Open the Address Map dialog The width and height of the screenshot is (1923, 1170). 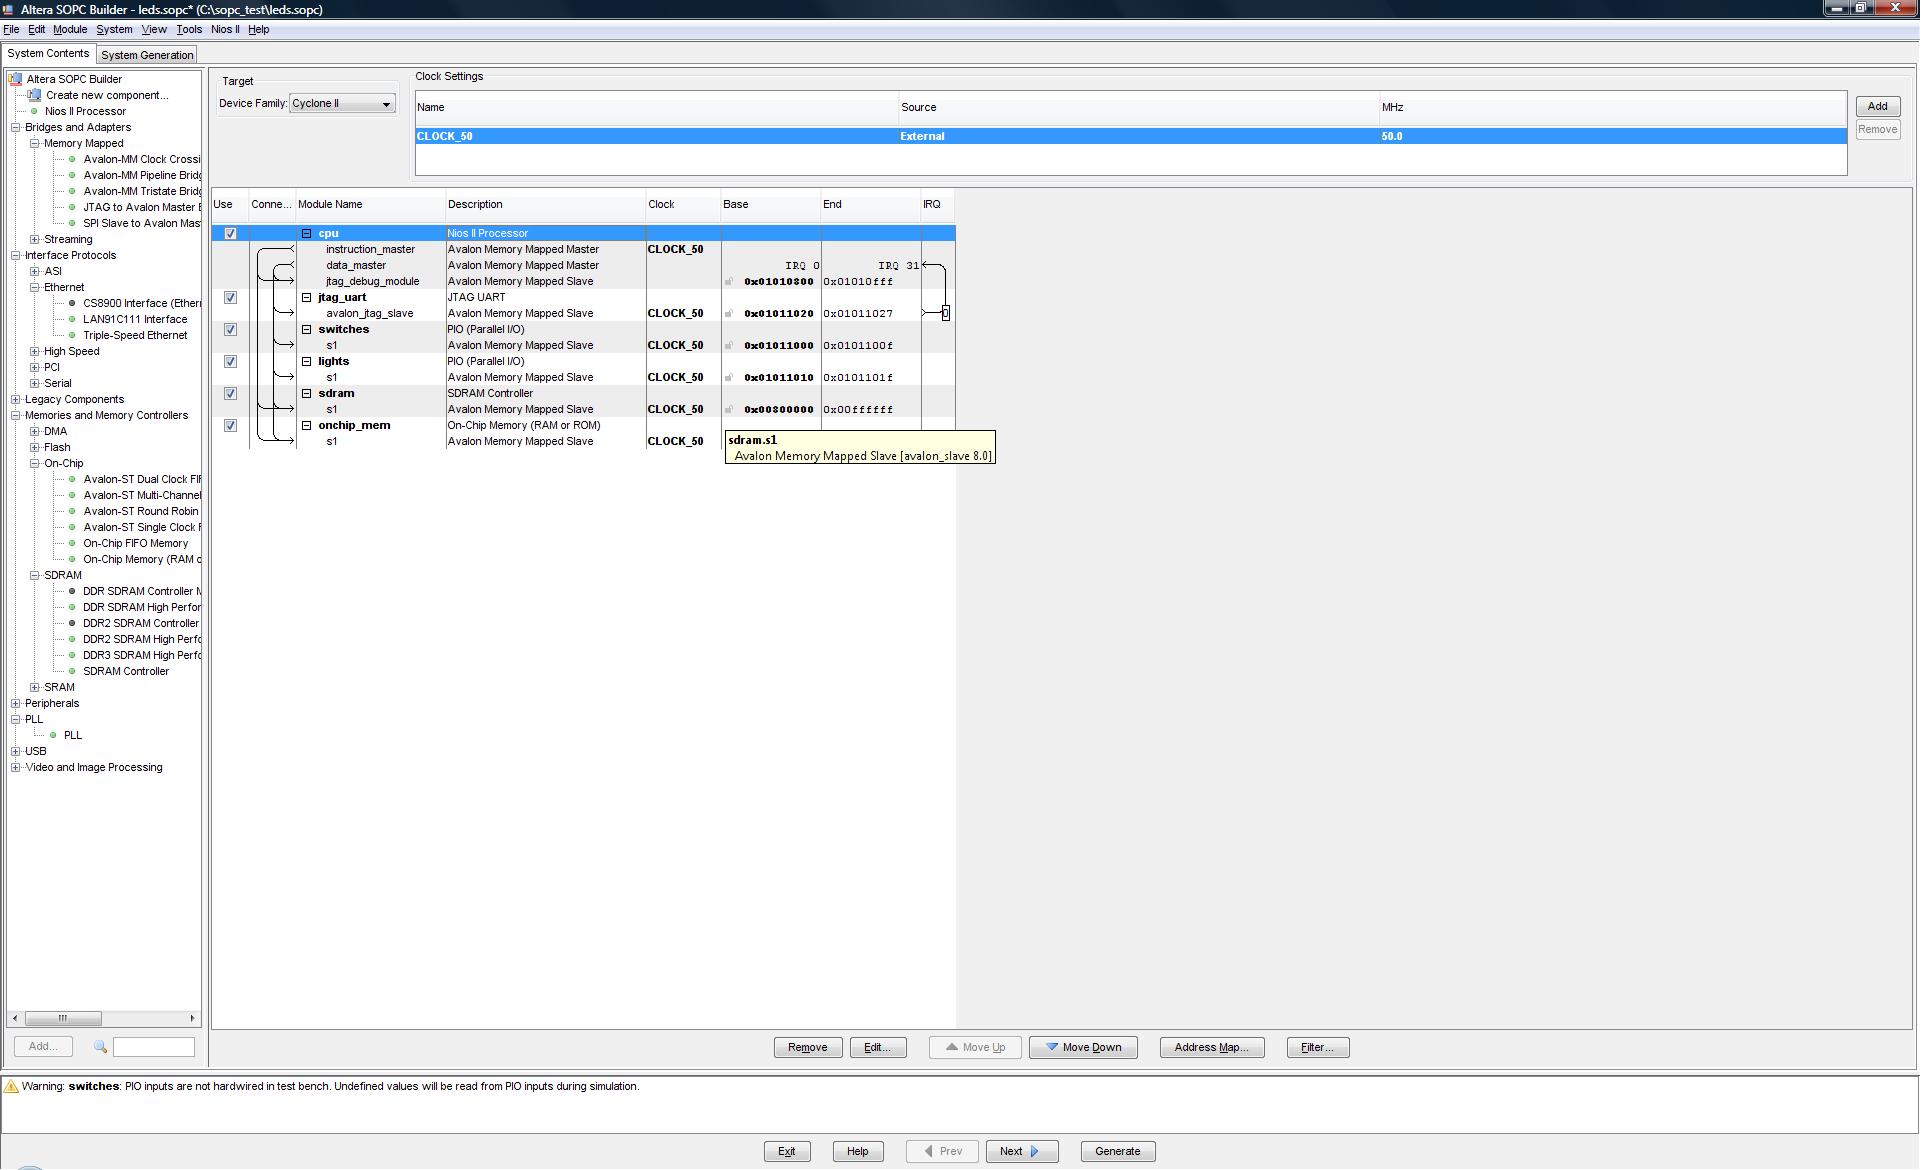[x=1211, y=1047]
